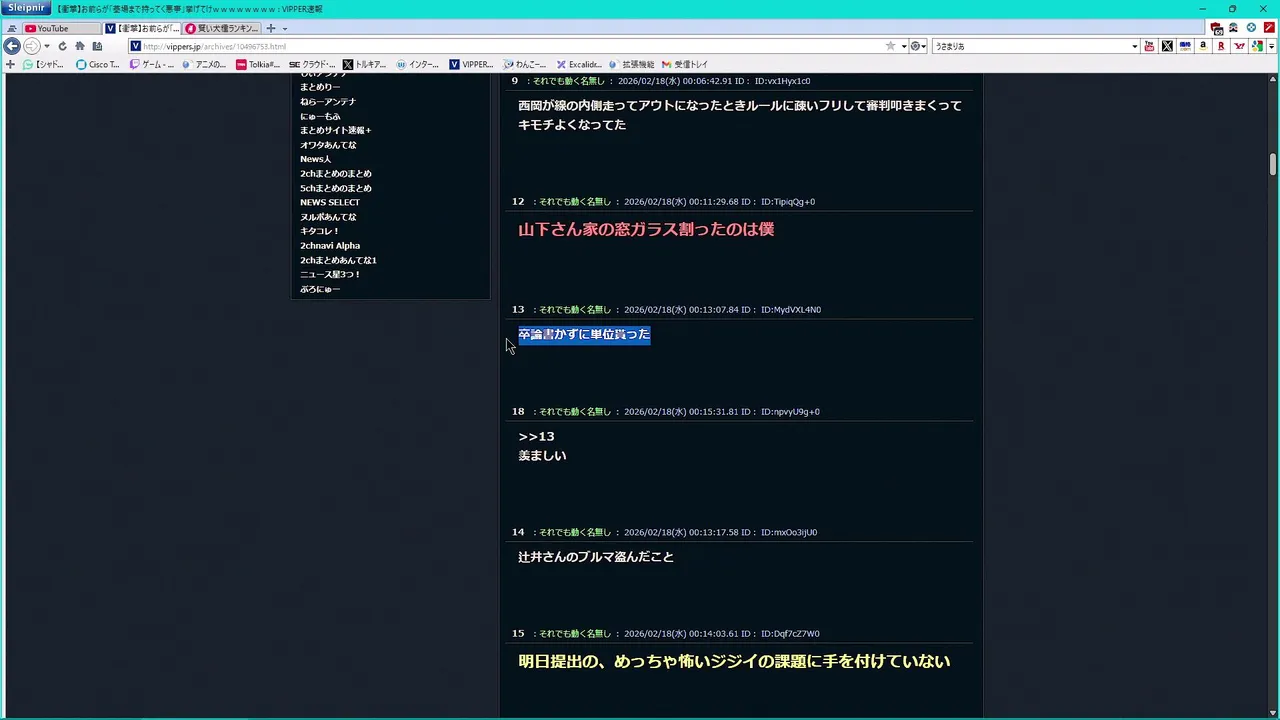Expand the tab list dropdown arrow

click(285, 28)
